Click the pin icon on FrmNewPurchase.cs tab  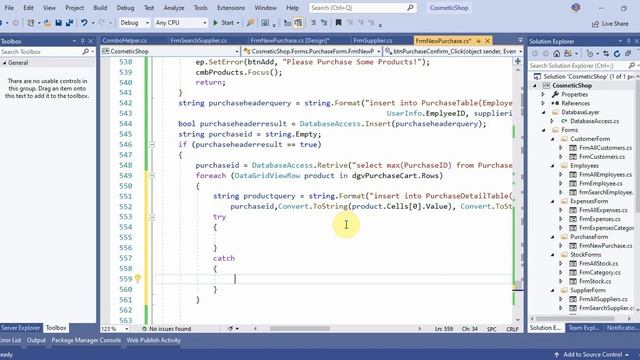click(x=478, y=41)
